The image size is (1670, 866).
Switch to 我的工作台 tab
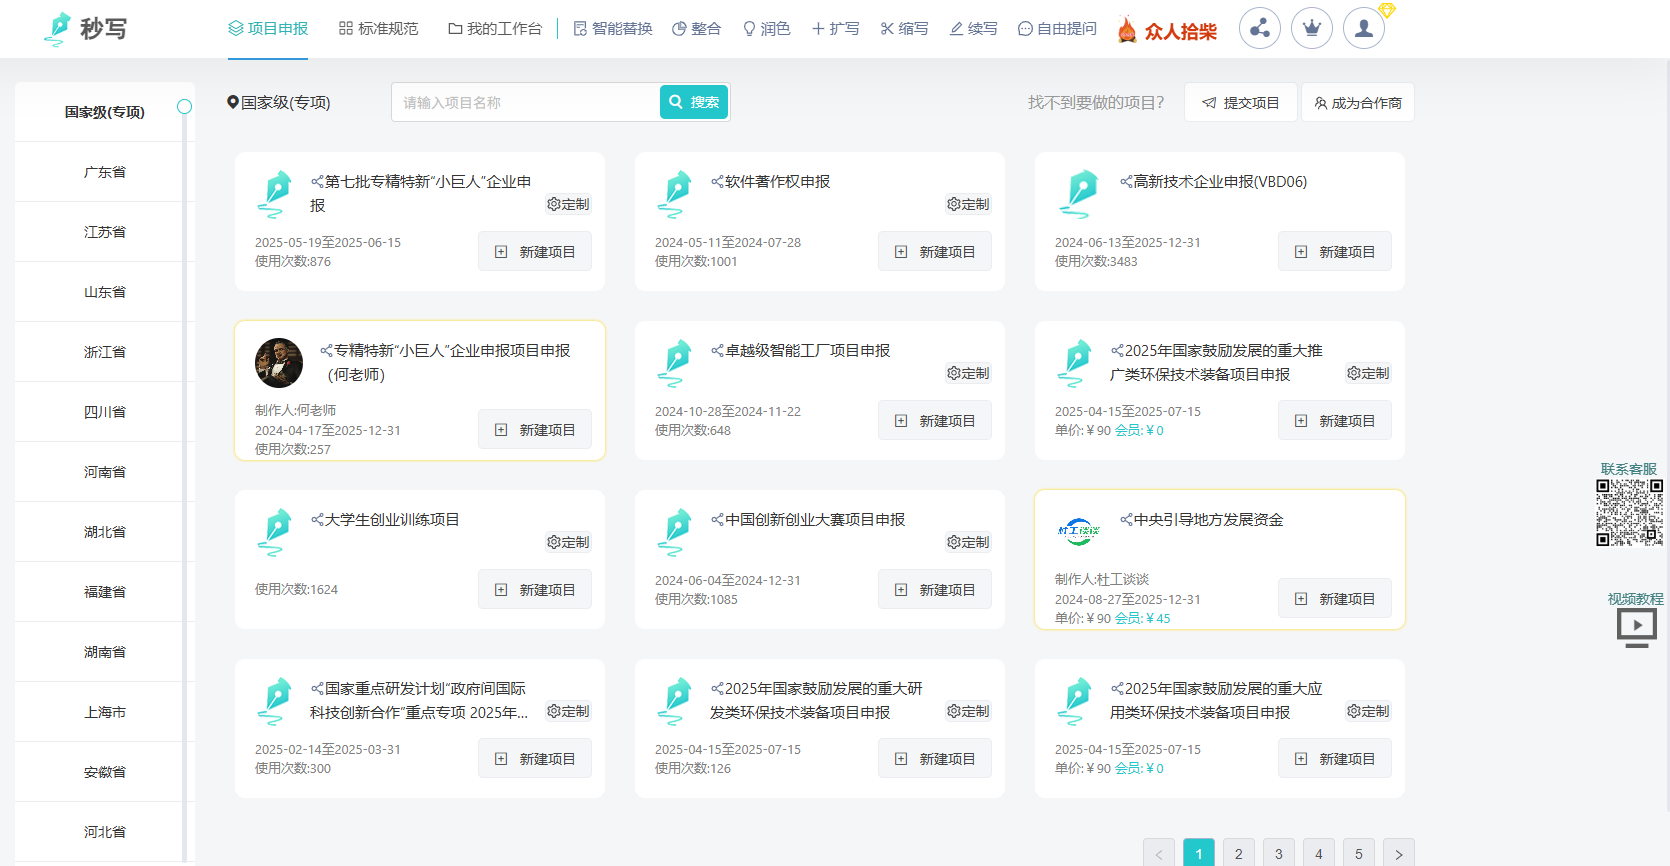click(494, 28)
